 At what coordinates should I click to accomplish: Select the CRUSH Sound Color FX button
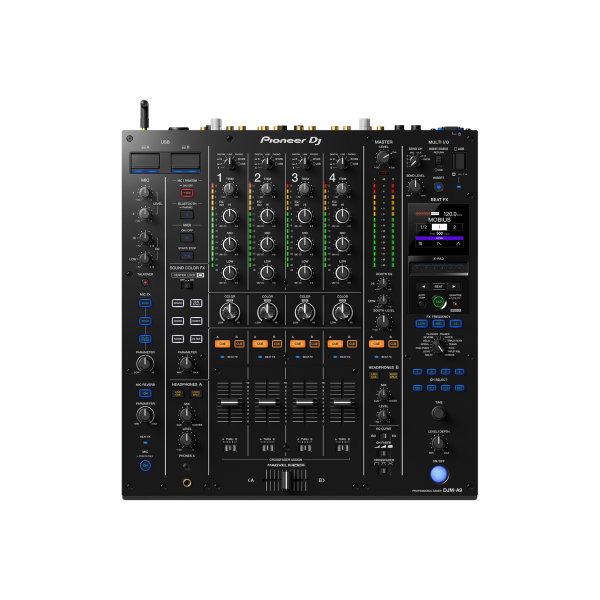[178, 321]
